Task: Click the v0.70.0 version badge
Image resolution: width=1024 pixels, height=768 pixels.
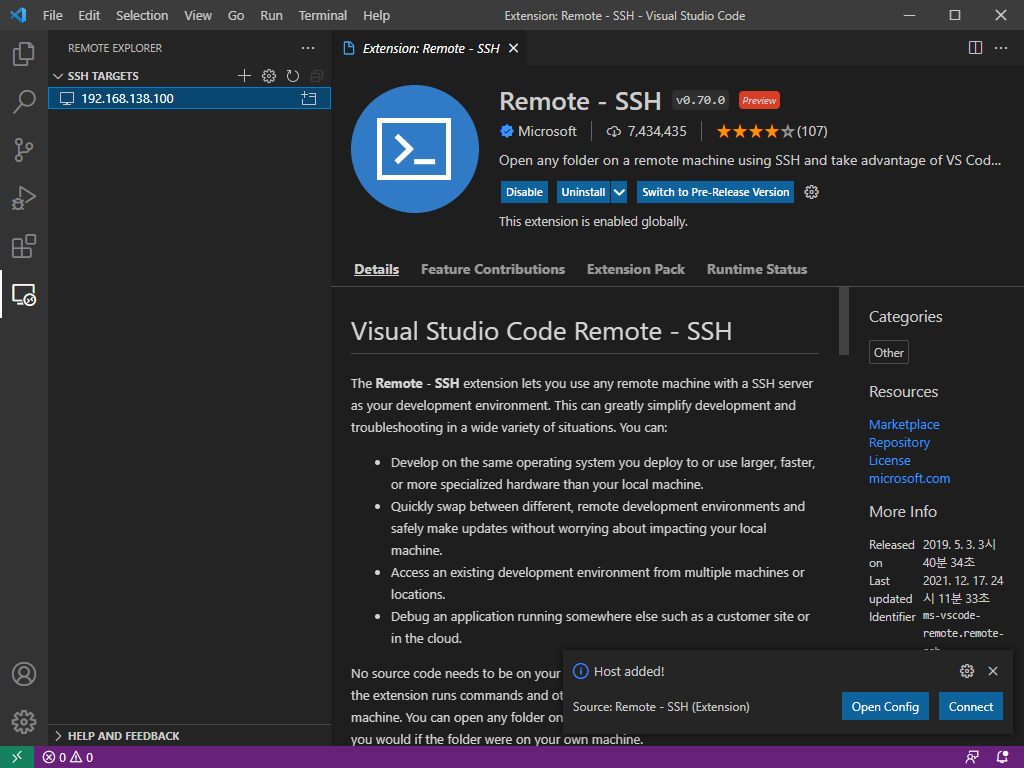Action: [x=700, y=101]
